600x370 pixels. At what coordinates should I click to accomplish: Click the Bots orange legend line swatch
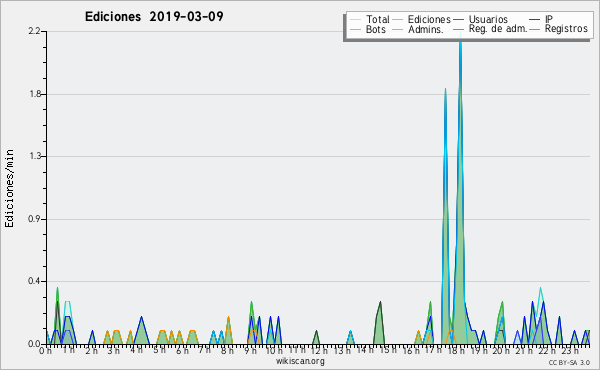[x=355, y=29]
